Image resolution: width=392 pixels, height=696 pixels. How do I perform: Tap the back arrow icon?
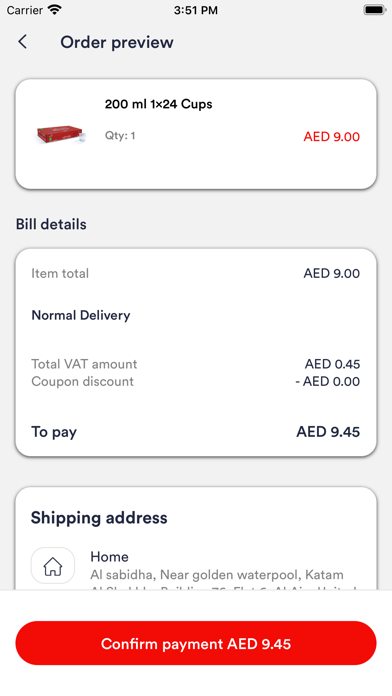tap(23, 42)
